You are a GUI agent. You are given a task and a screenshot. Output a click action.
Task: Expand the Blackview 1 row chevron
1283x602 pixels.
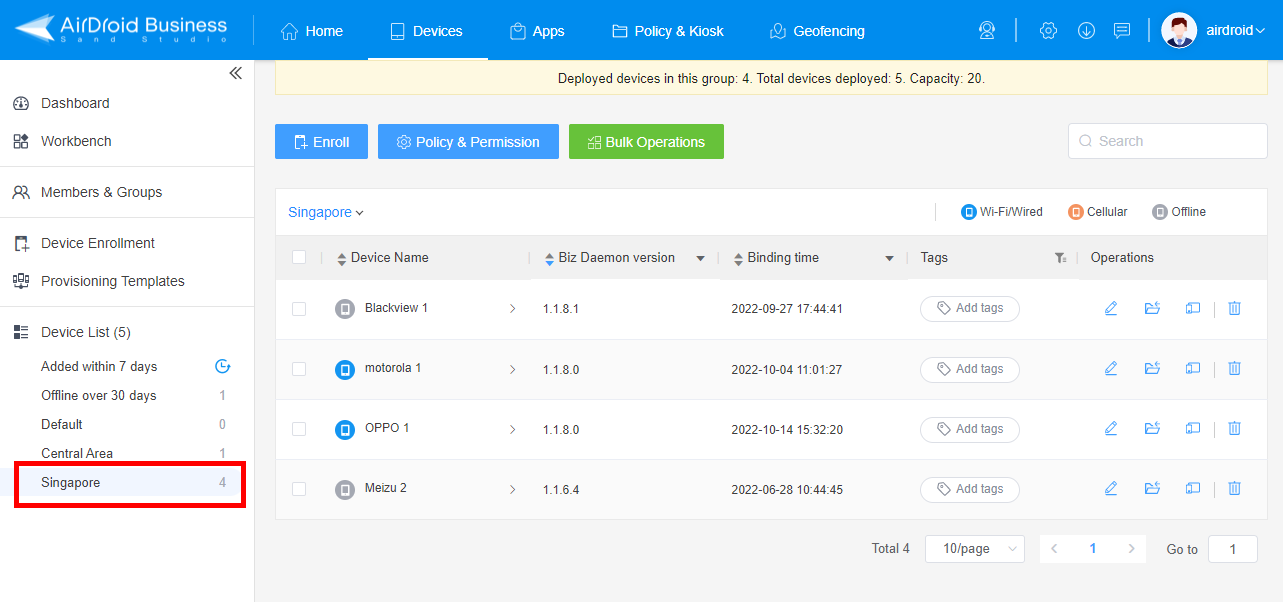coord(512,309)
